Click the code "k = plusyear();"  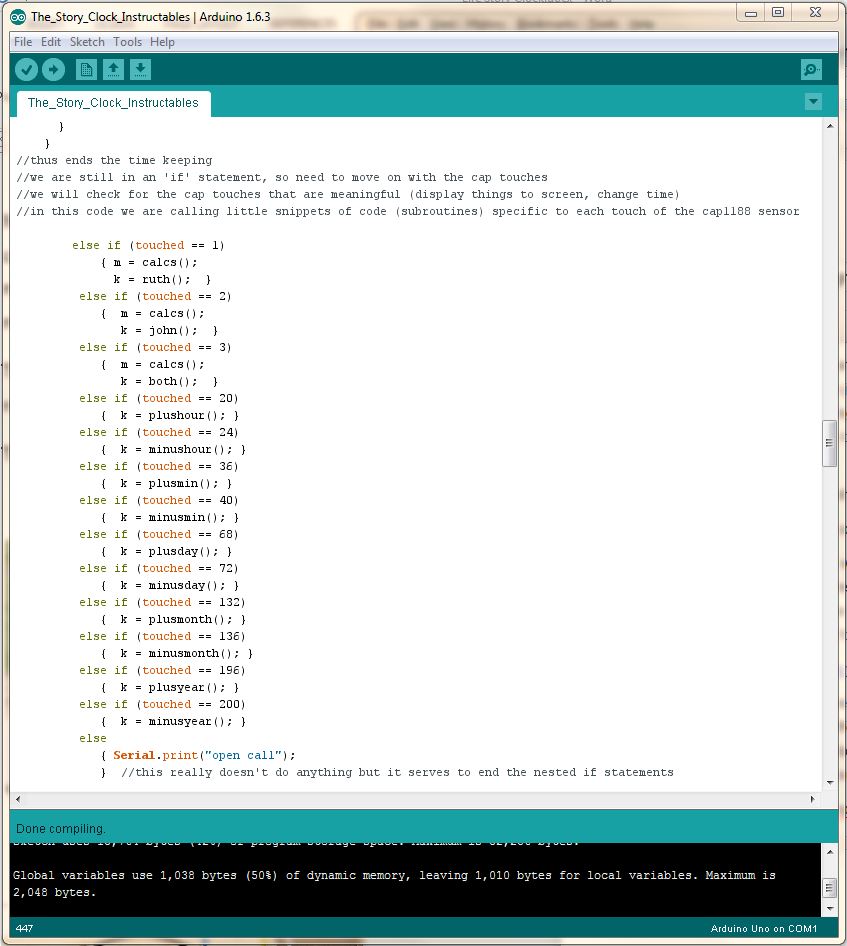[x=173, y=687]
